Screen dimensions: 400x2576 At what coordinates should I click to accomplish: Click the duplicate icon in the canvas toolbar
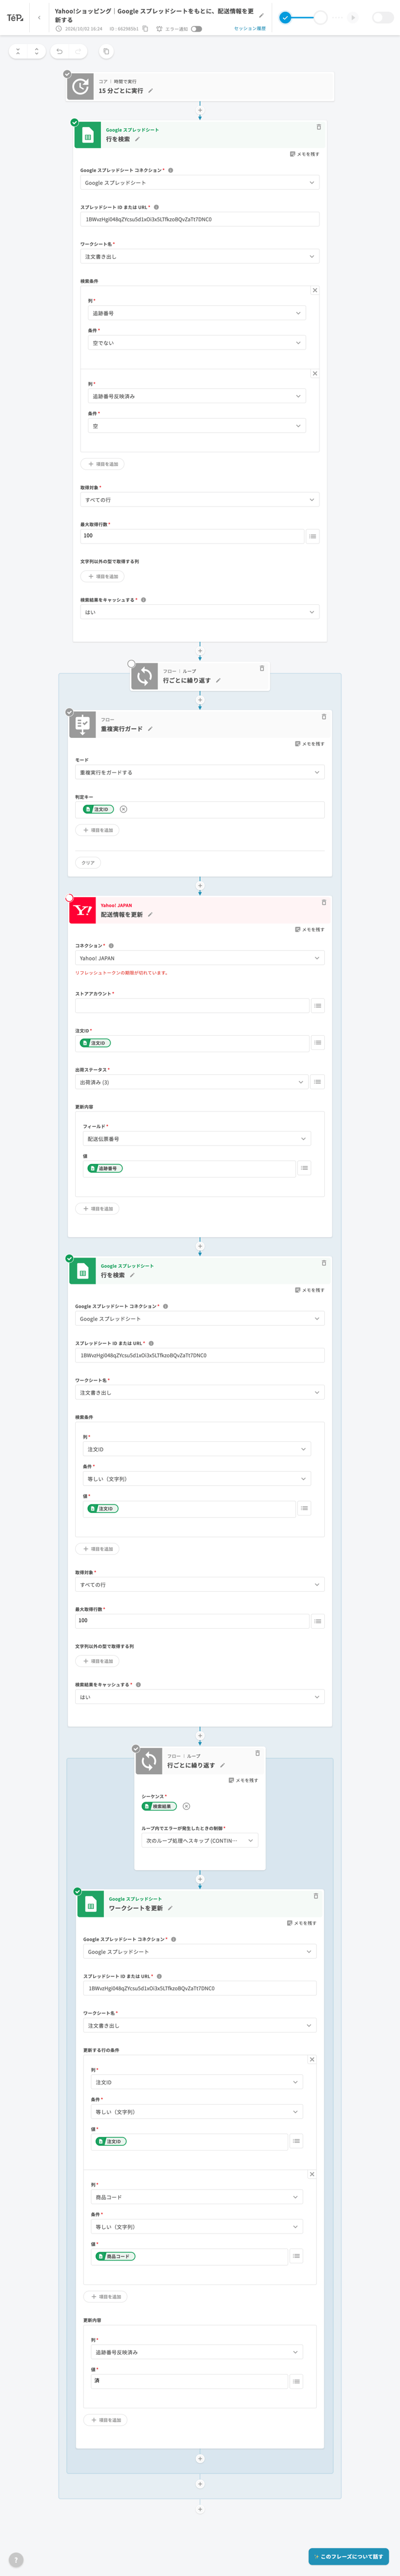106,51
